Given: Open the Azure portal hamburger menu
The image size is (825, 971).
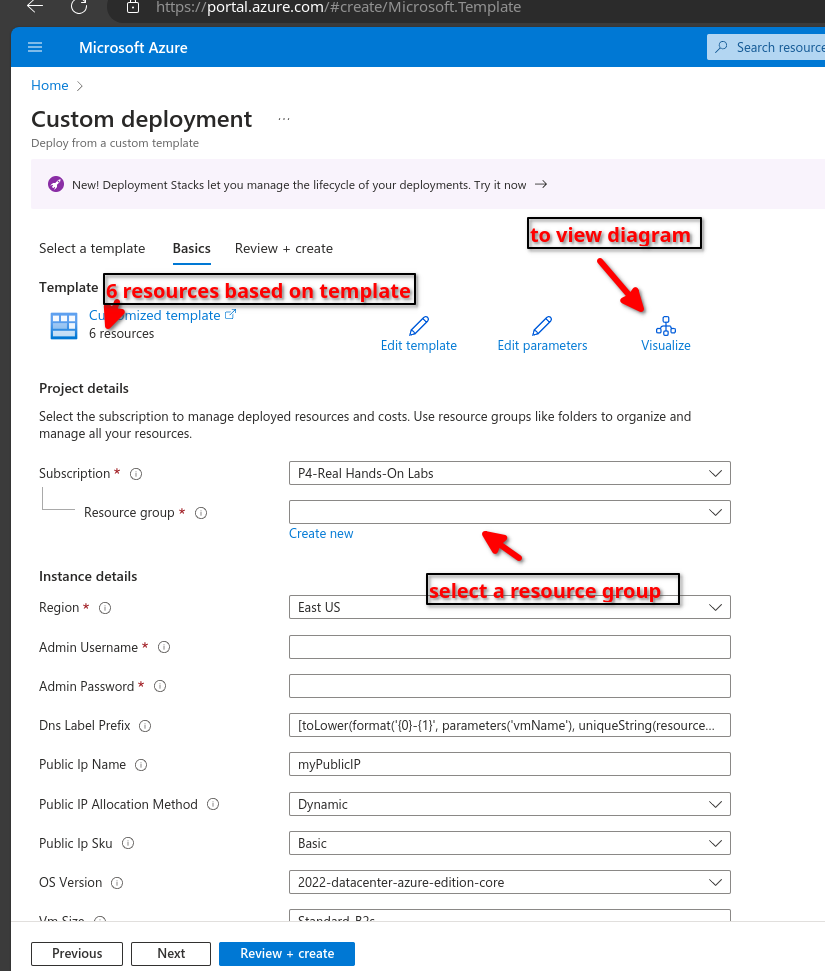Looking at the screenshot, I should click(x=36, y=47).
